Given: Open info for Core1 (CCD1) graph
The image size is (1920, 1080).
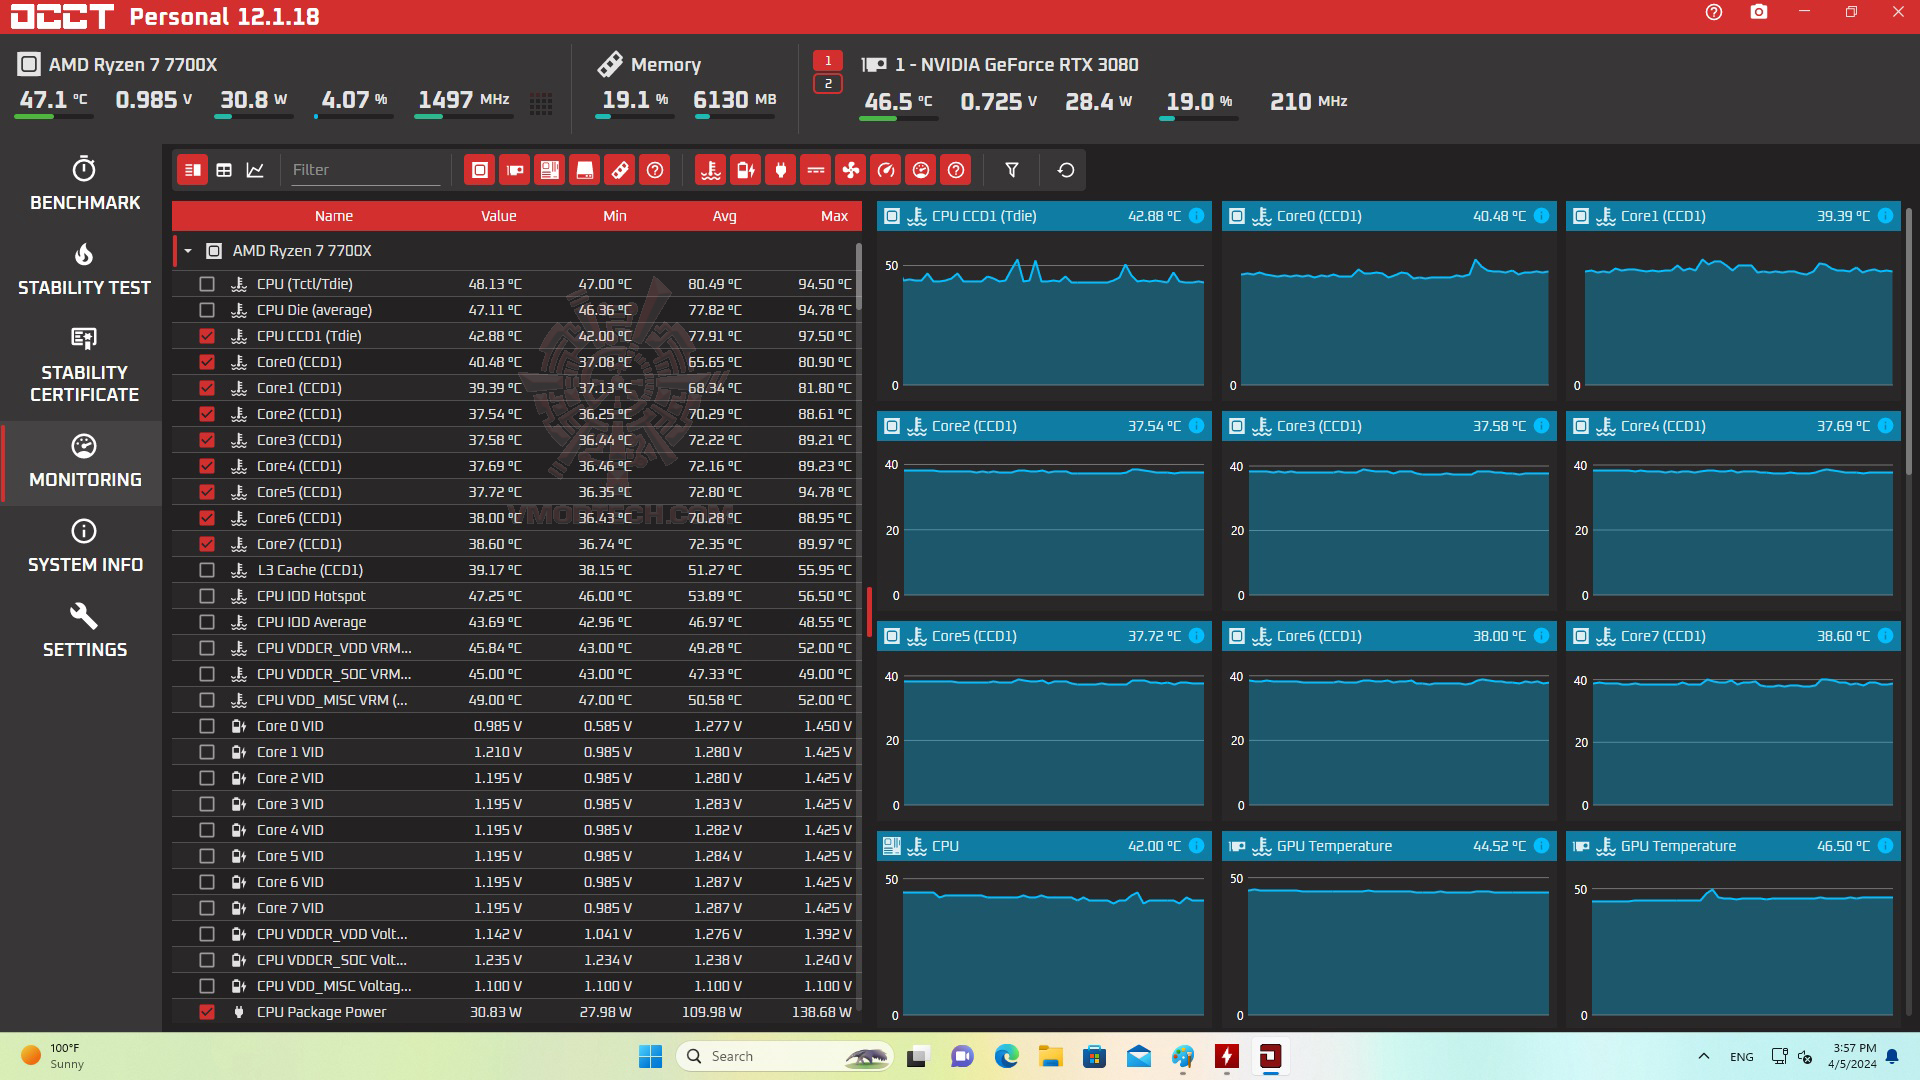Looking at the screenshot, I should pyautogui.click(x=1885, y=216).
